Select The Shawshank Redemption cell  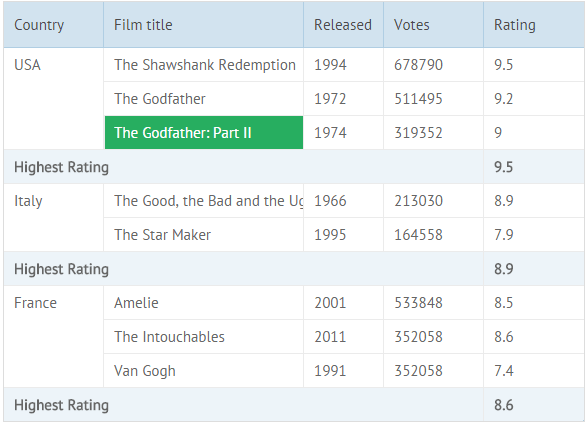pos(203,65)
